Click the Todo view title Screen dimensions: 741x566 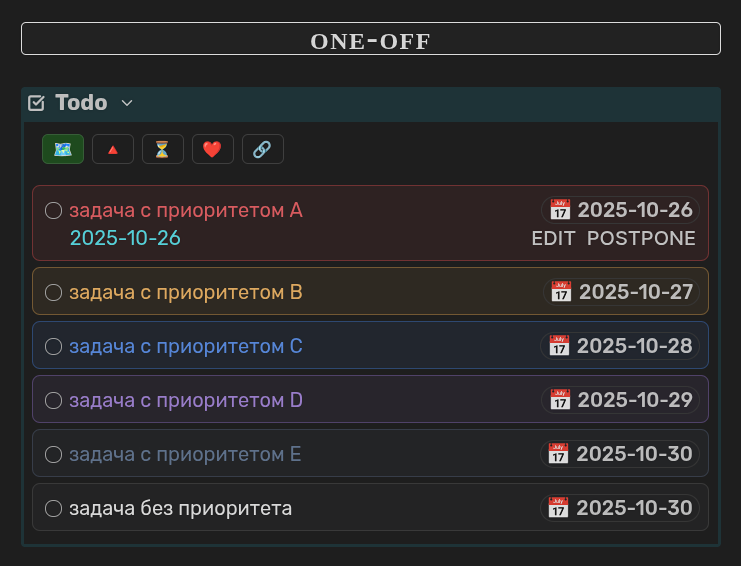tap(81, 103)
